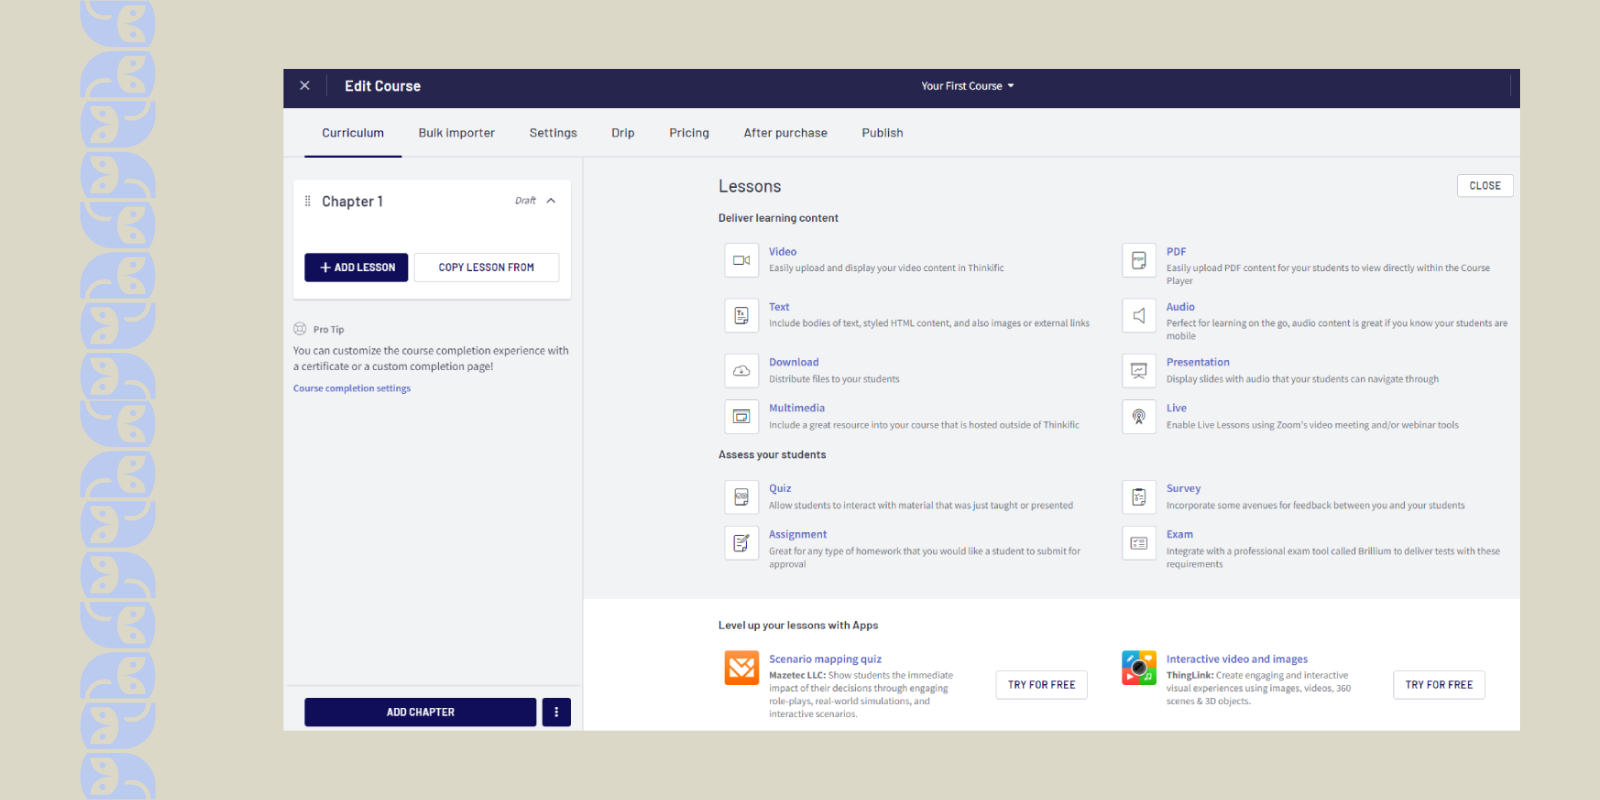Open the Publish tab

pyautogui.click(x=882, y=133)
